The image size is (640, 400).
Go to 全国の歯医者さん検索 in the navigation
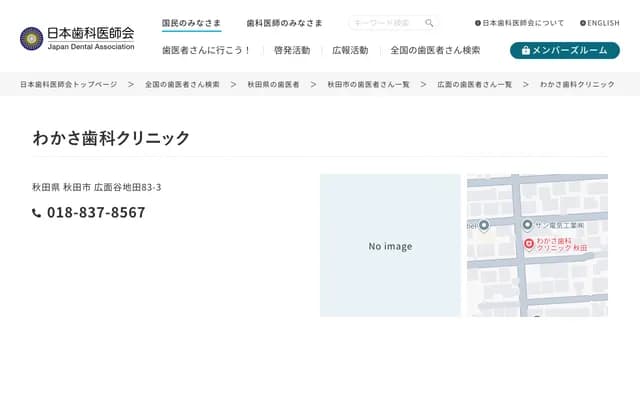click(x=435, y=50)
